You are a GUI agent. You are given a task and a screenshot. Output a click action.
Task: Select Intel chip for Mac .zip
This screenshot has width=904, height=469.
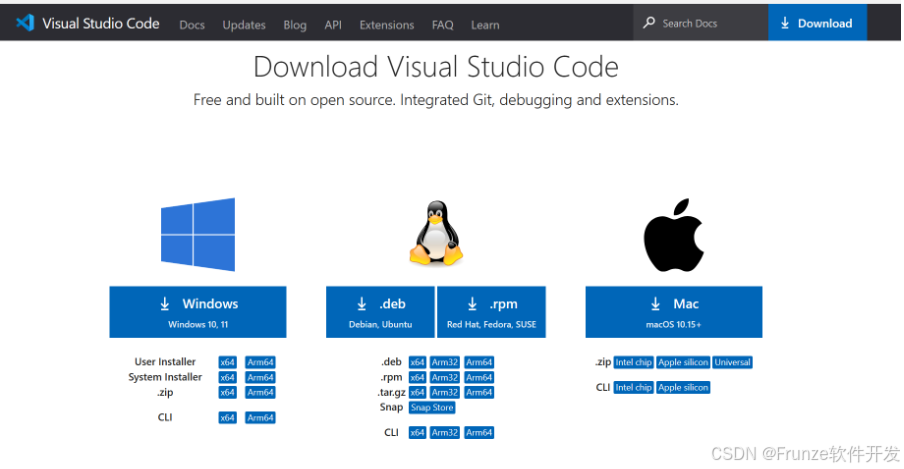(633, 362)
